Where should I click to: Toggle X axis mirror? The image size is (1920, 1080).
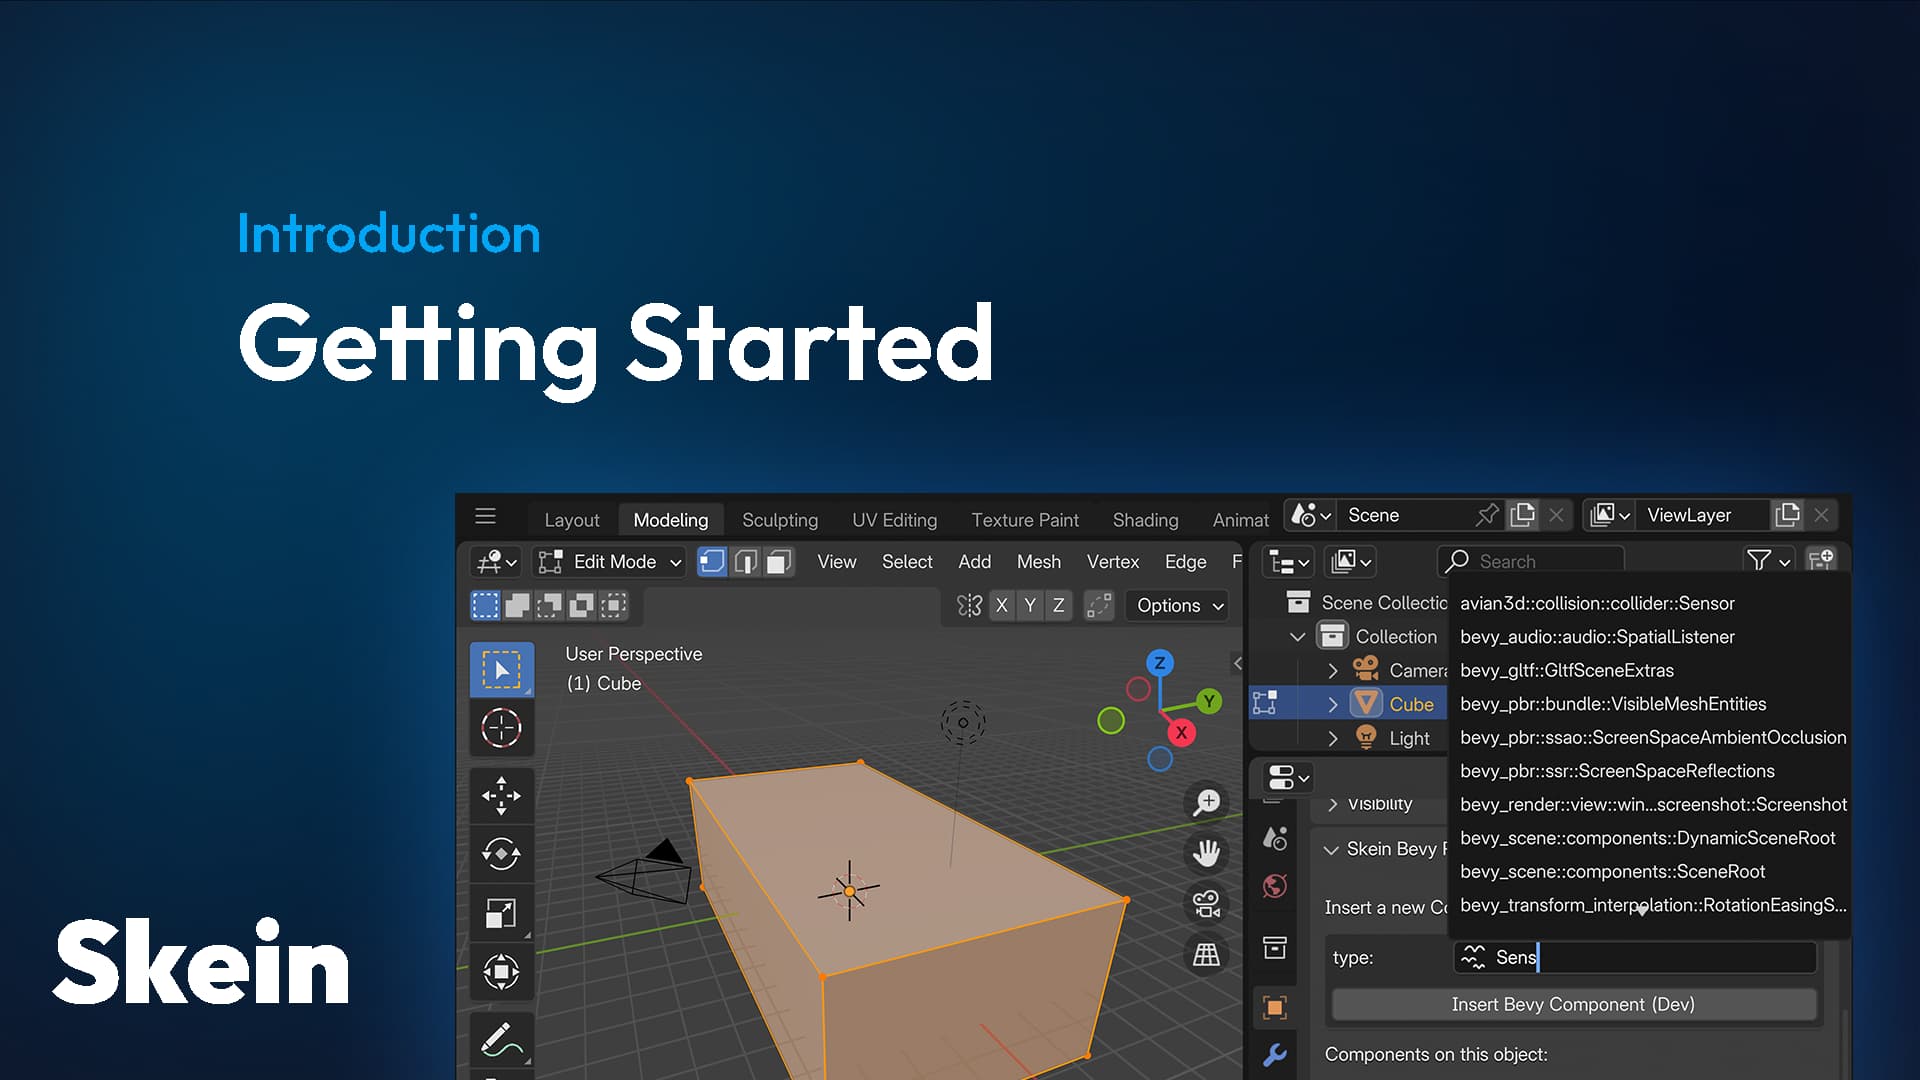[1001, 605]
